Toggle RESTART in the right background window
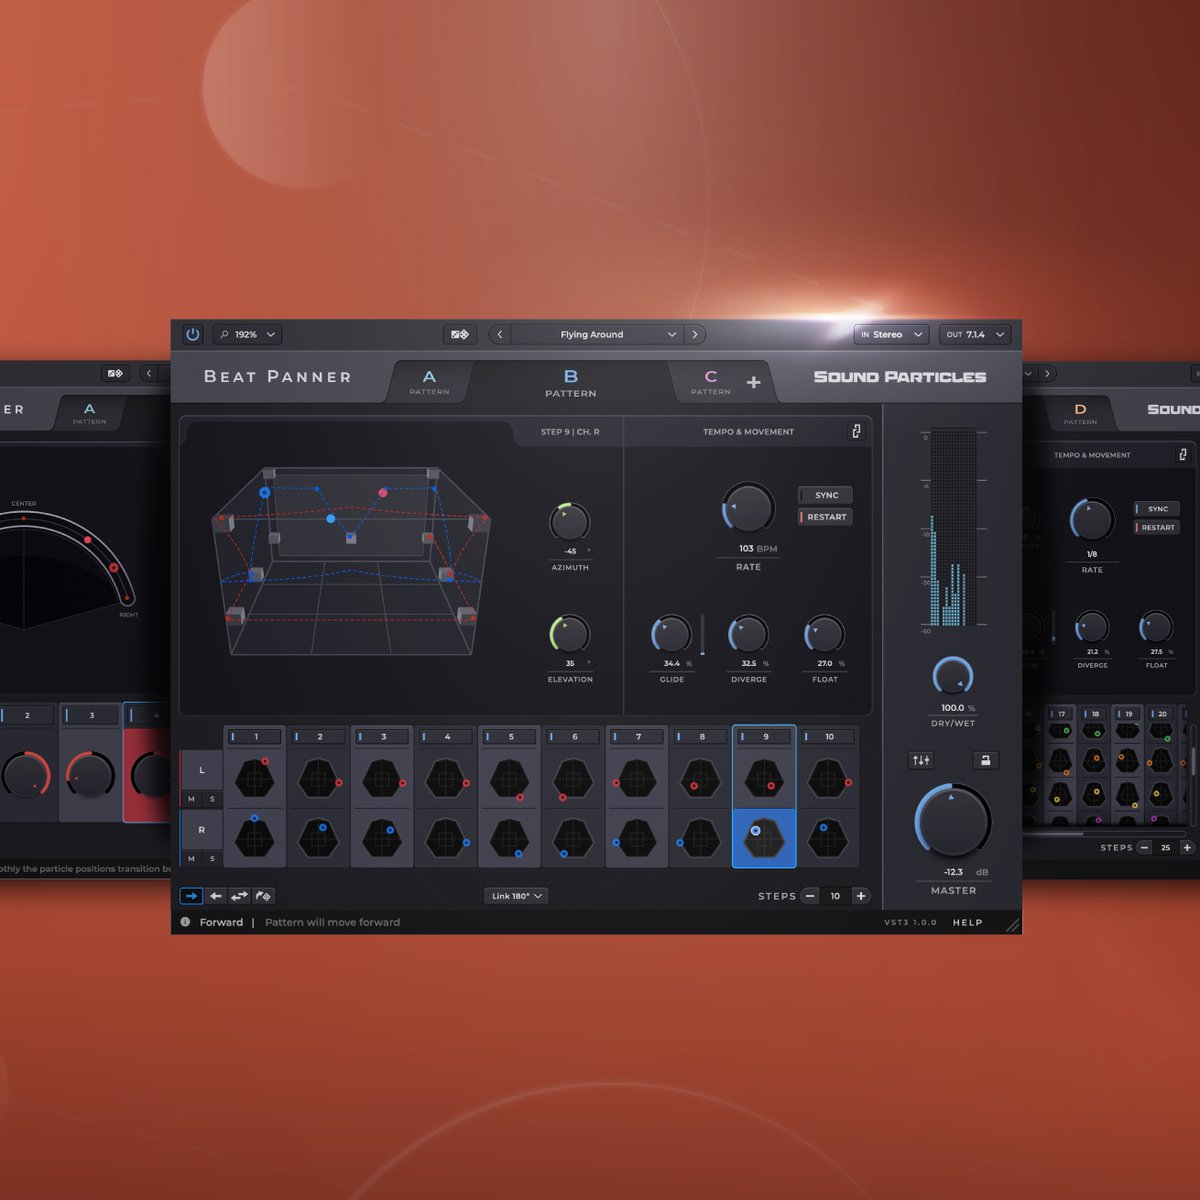 click(x=1156, y=527)
